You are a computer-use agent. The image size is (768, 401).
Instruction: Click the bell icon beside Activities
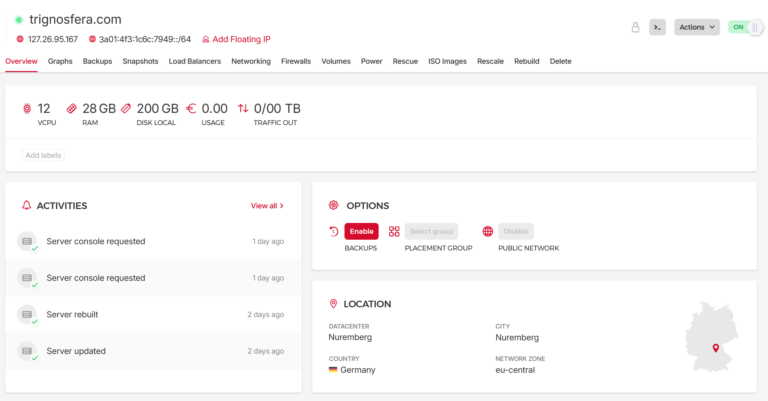point(26,206)
